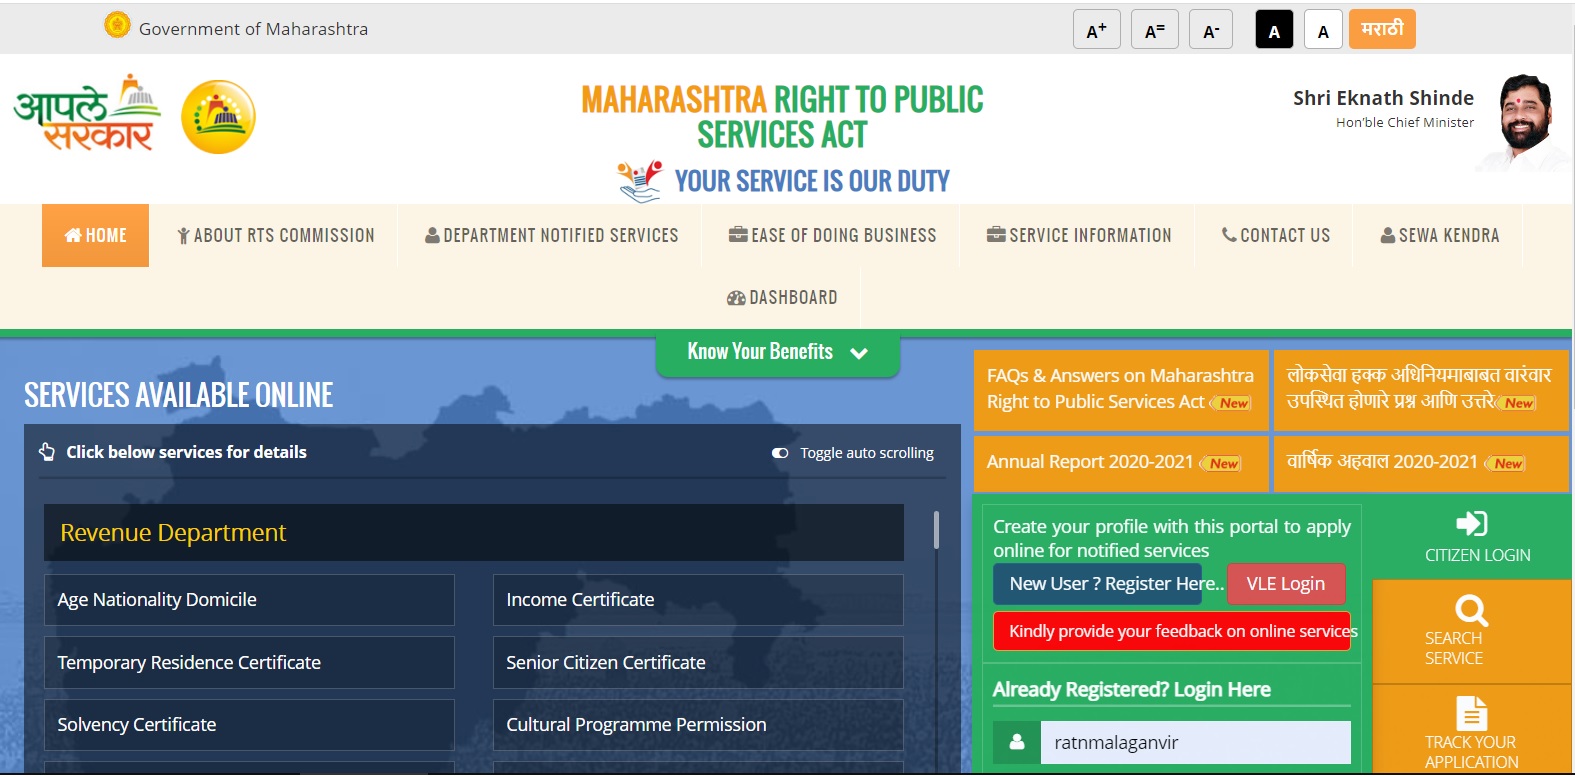
Task: Open FAQs & Answers on RTS Act
Action: coord(1121,389)
